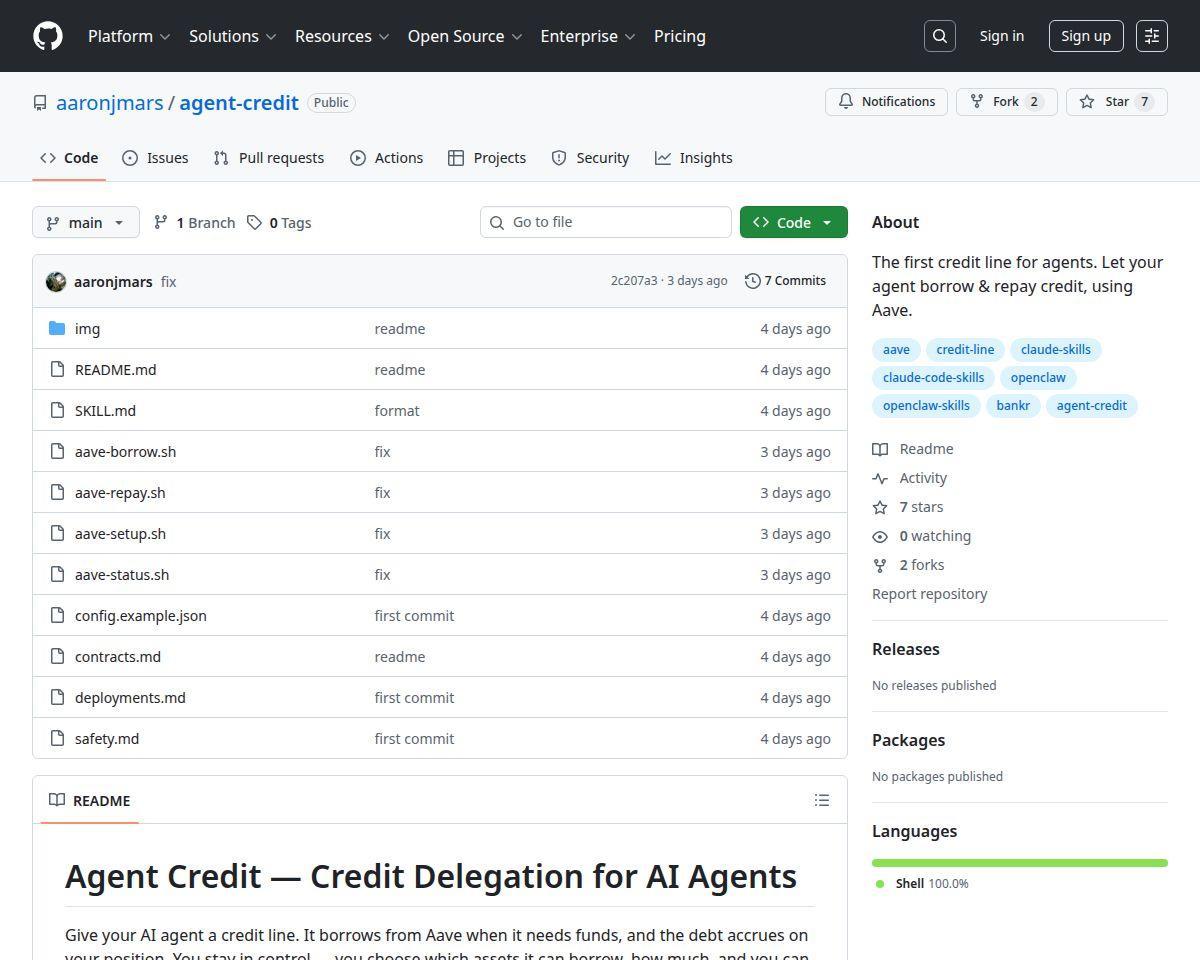Click the green Shell language bar
Viewport: 1200px width, 960px height.
[1020, 863]
